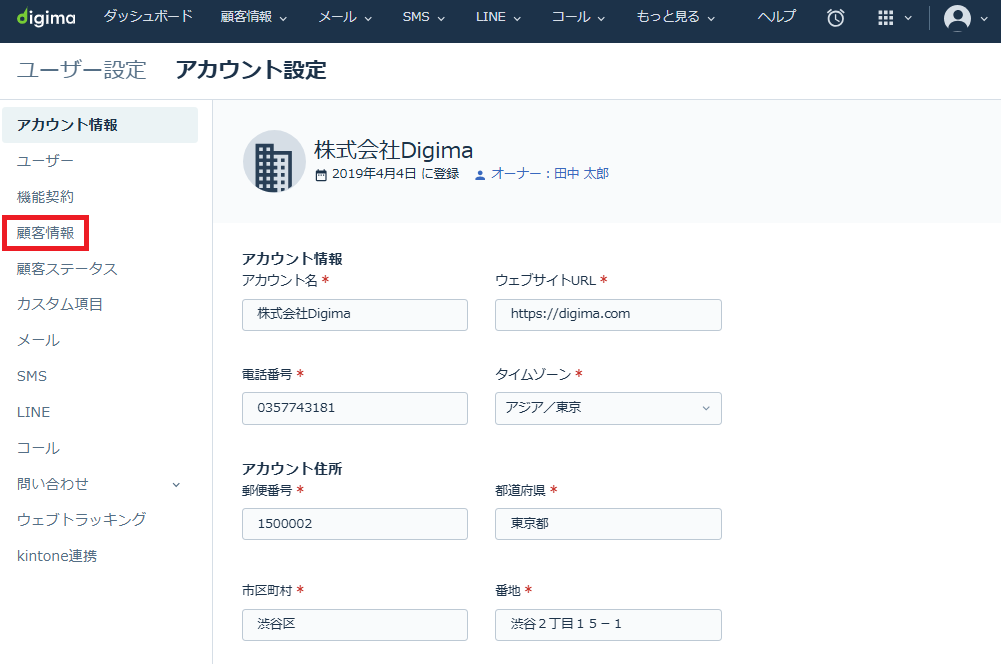Open the apps grid icon
The image size is (1001, 664).
[x=885, y=18]
